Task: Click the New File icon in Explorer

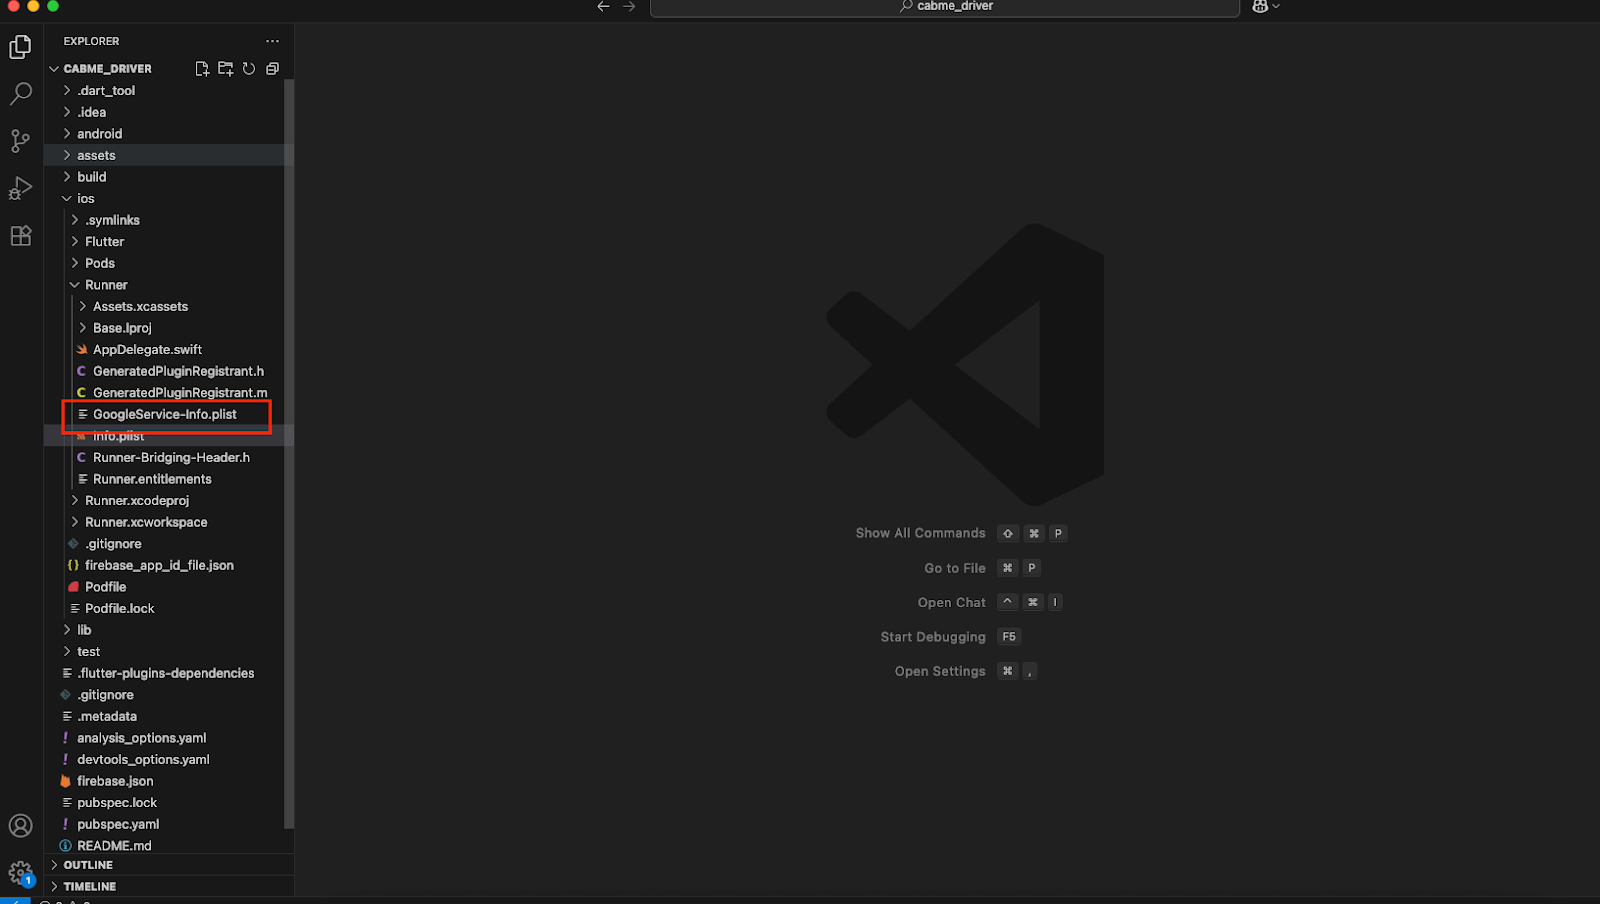Action: pyautogui.click(x=202, y=69)
